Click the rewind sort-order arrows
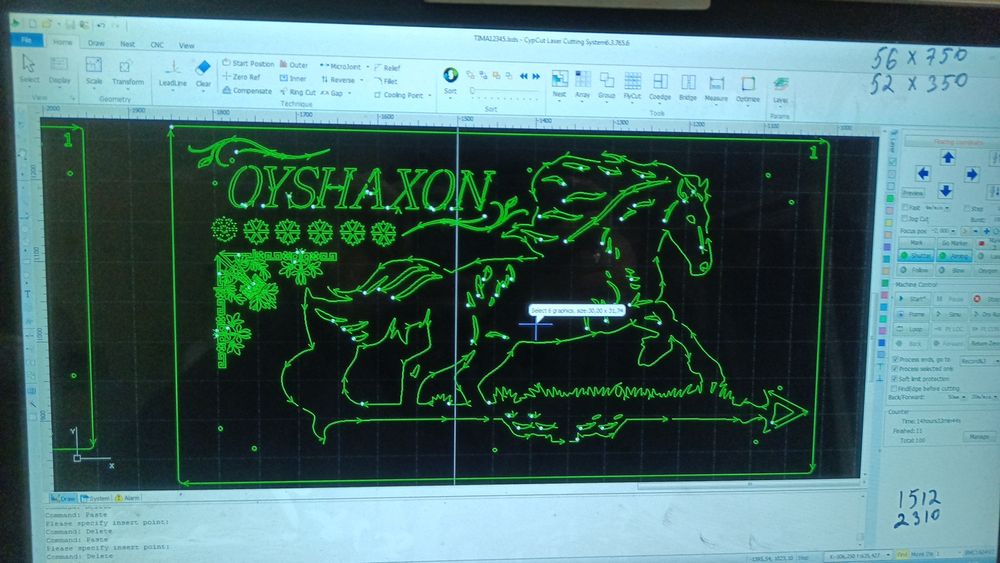The height and width of the screenshot is (563, 1000). click(524, 76)
